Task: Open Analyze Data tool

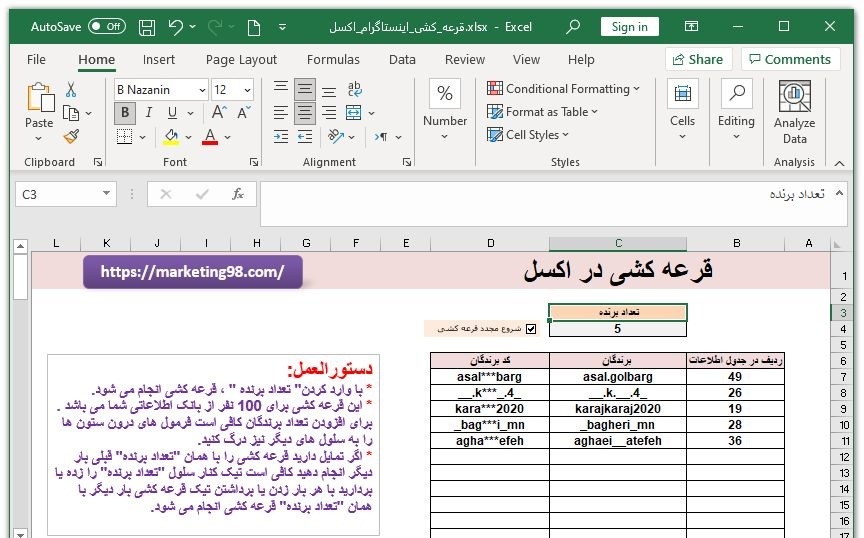Action: (794, 114)
